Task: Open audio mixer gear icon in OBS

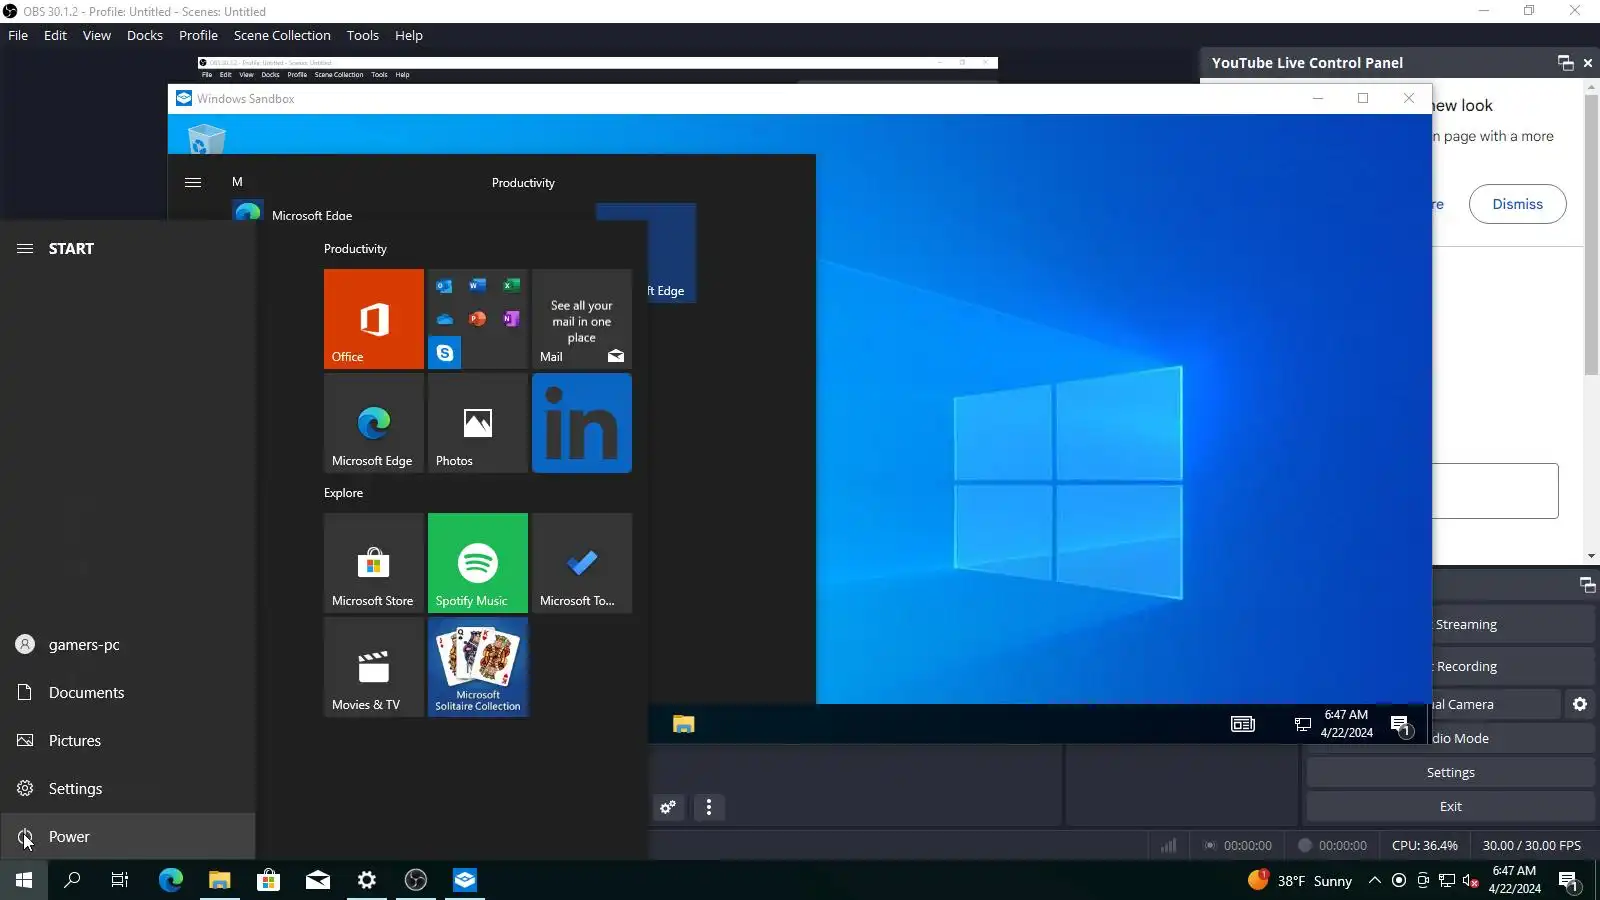Action: point(668,807)
